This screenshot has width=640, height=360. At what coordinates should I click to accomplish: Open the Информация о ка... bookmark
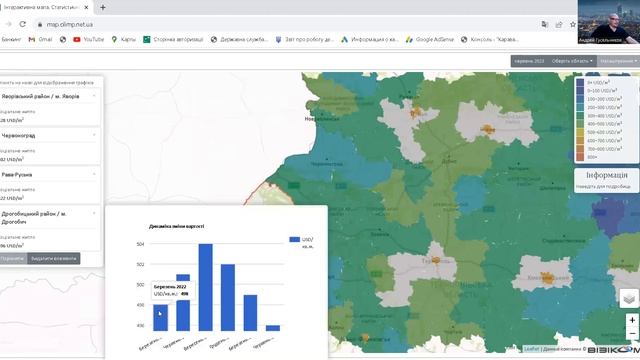(x=369, y=40)
